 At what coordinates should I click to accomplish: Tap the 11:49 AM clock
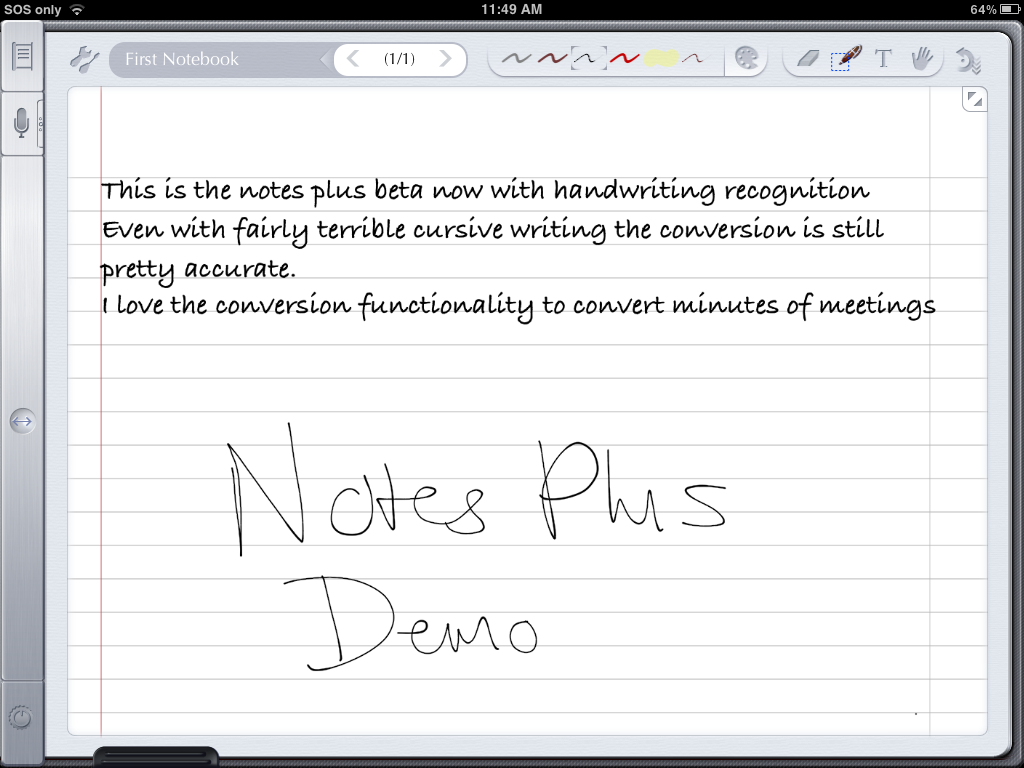coord(511,9)
